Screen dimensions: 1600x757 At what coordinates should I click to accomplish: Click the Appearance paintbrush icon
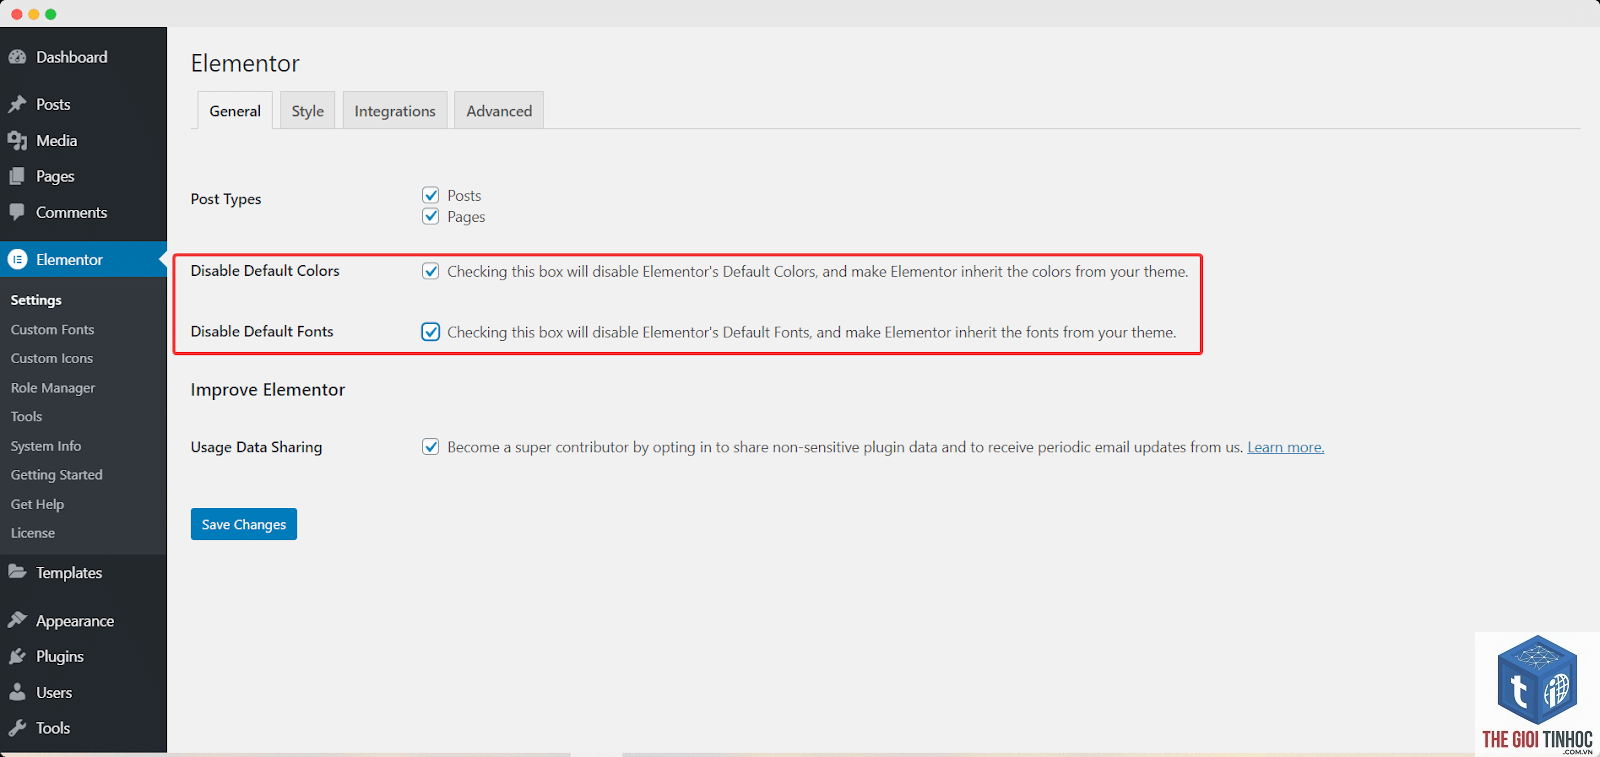[17, 620]
